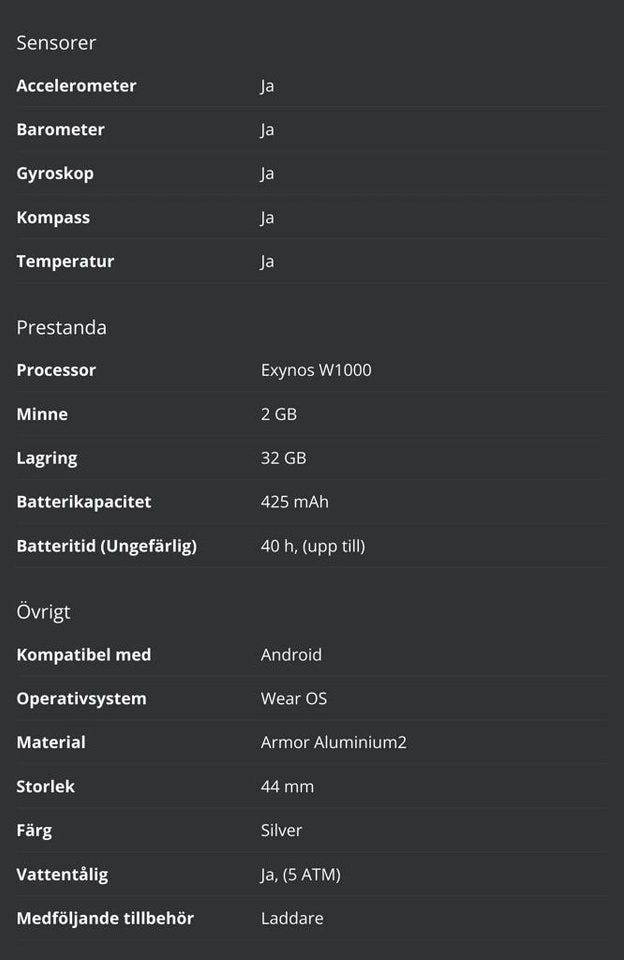Click the Minne value 2 GB

[278, 414]
